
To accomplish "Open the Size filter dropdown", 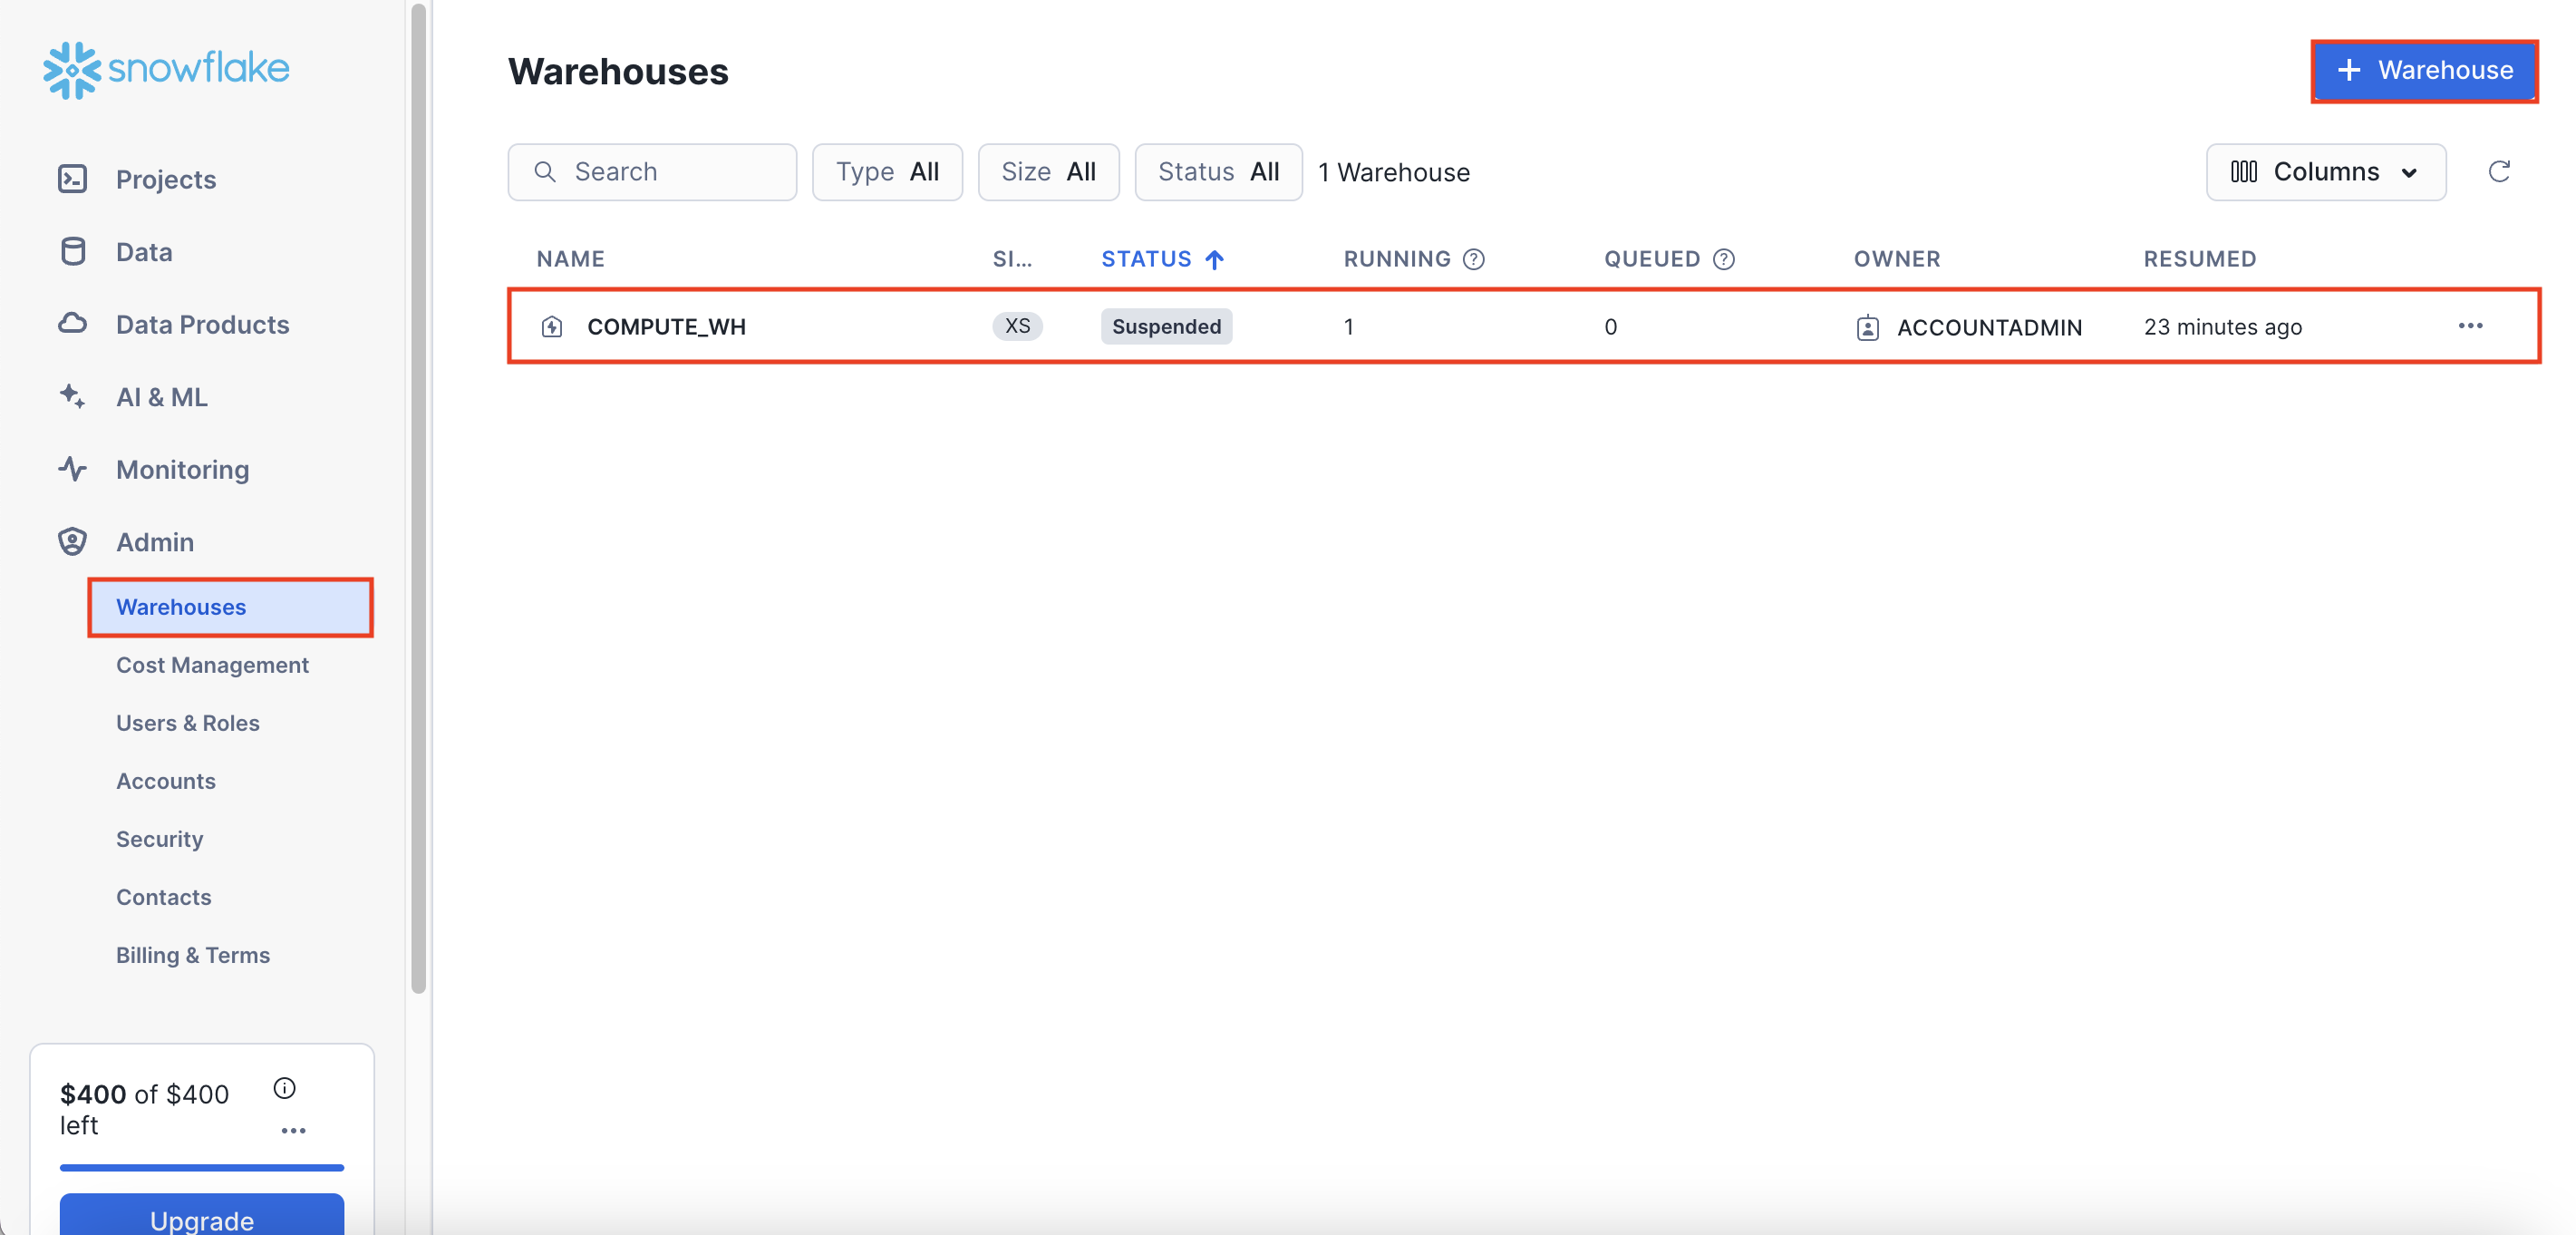I will tap(1048, 172).
